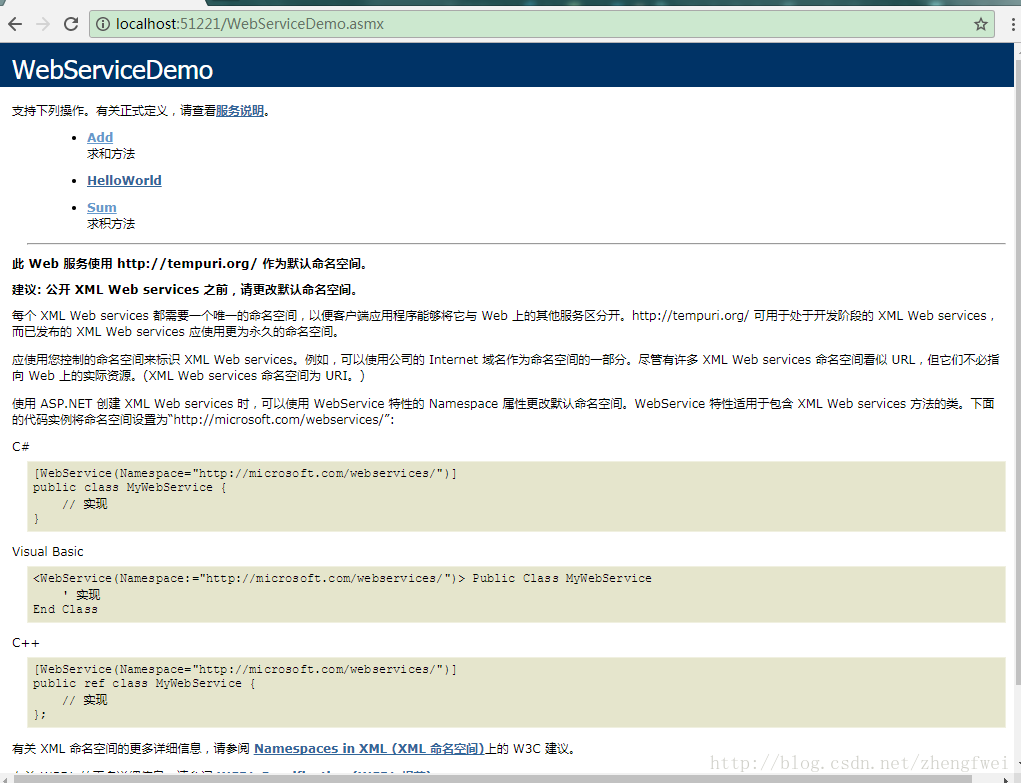Click the C++ label
The image size is (1021, 783).
click(26, 643)
